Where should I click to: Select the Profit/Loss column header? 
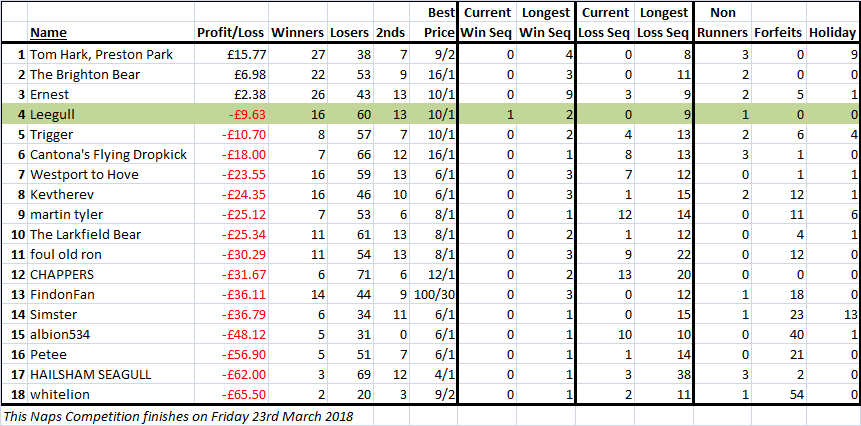[x=231, y=33]
